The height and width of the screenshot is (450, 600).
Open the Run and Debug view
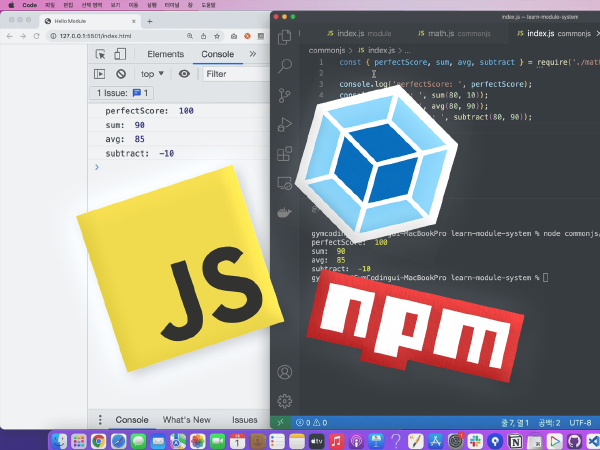coord(284,124)
